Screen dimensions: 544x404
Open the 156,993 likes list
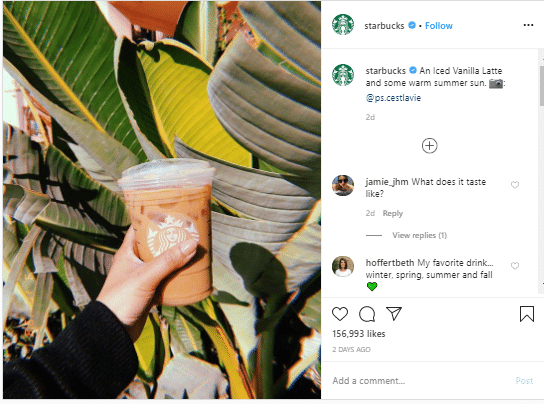(358, 334)
